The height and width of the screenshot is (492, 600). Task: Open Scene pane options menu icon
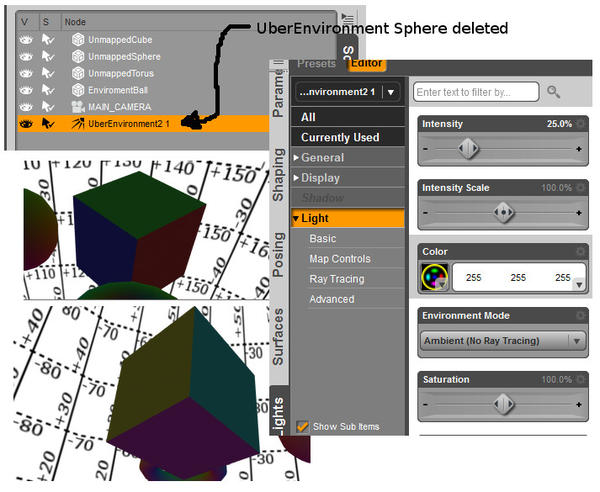(x=348, y=18)
